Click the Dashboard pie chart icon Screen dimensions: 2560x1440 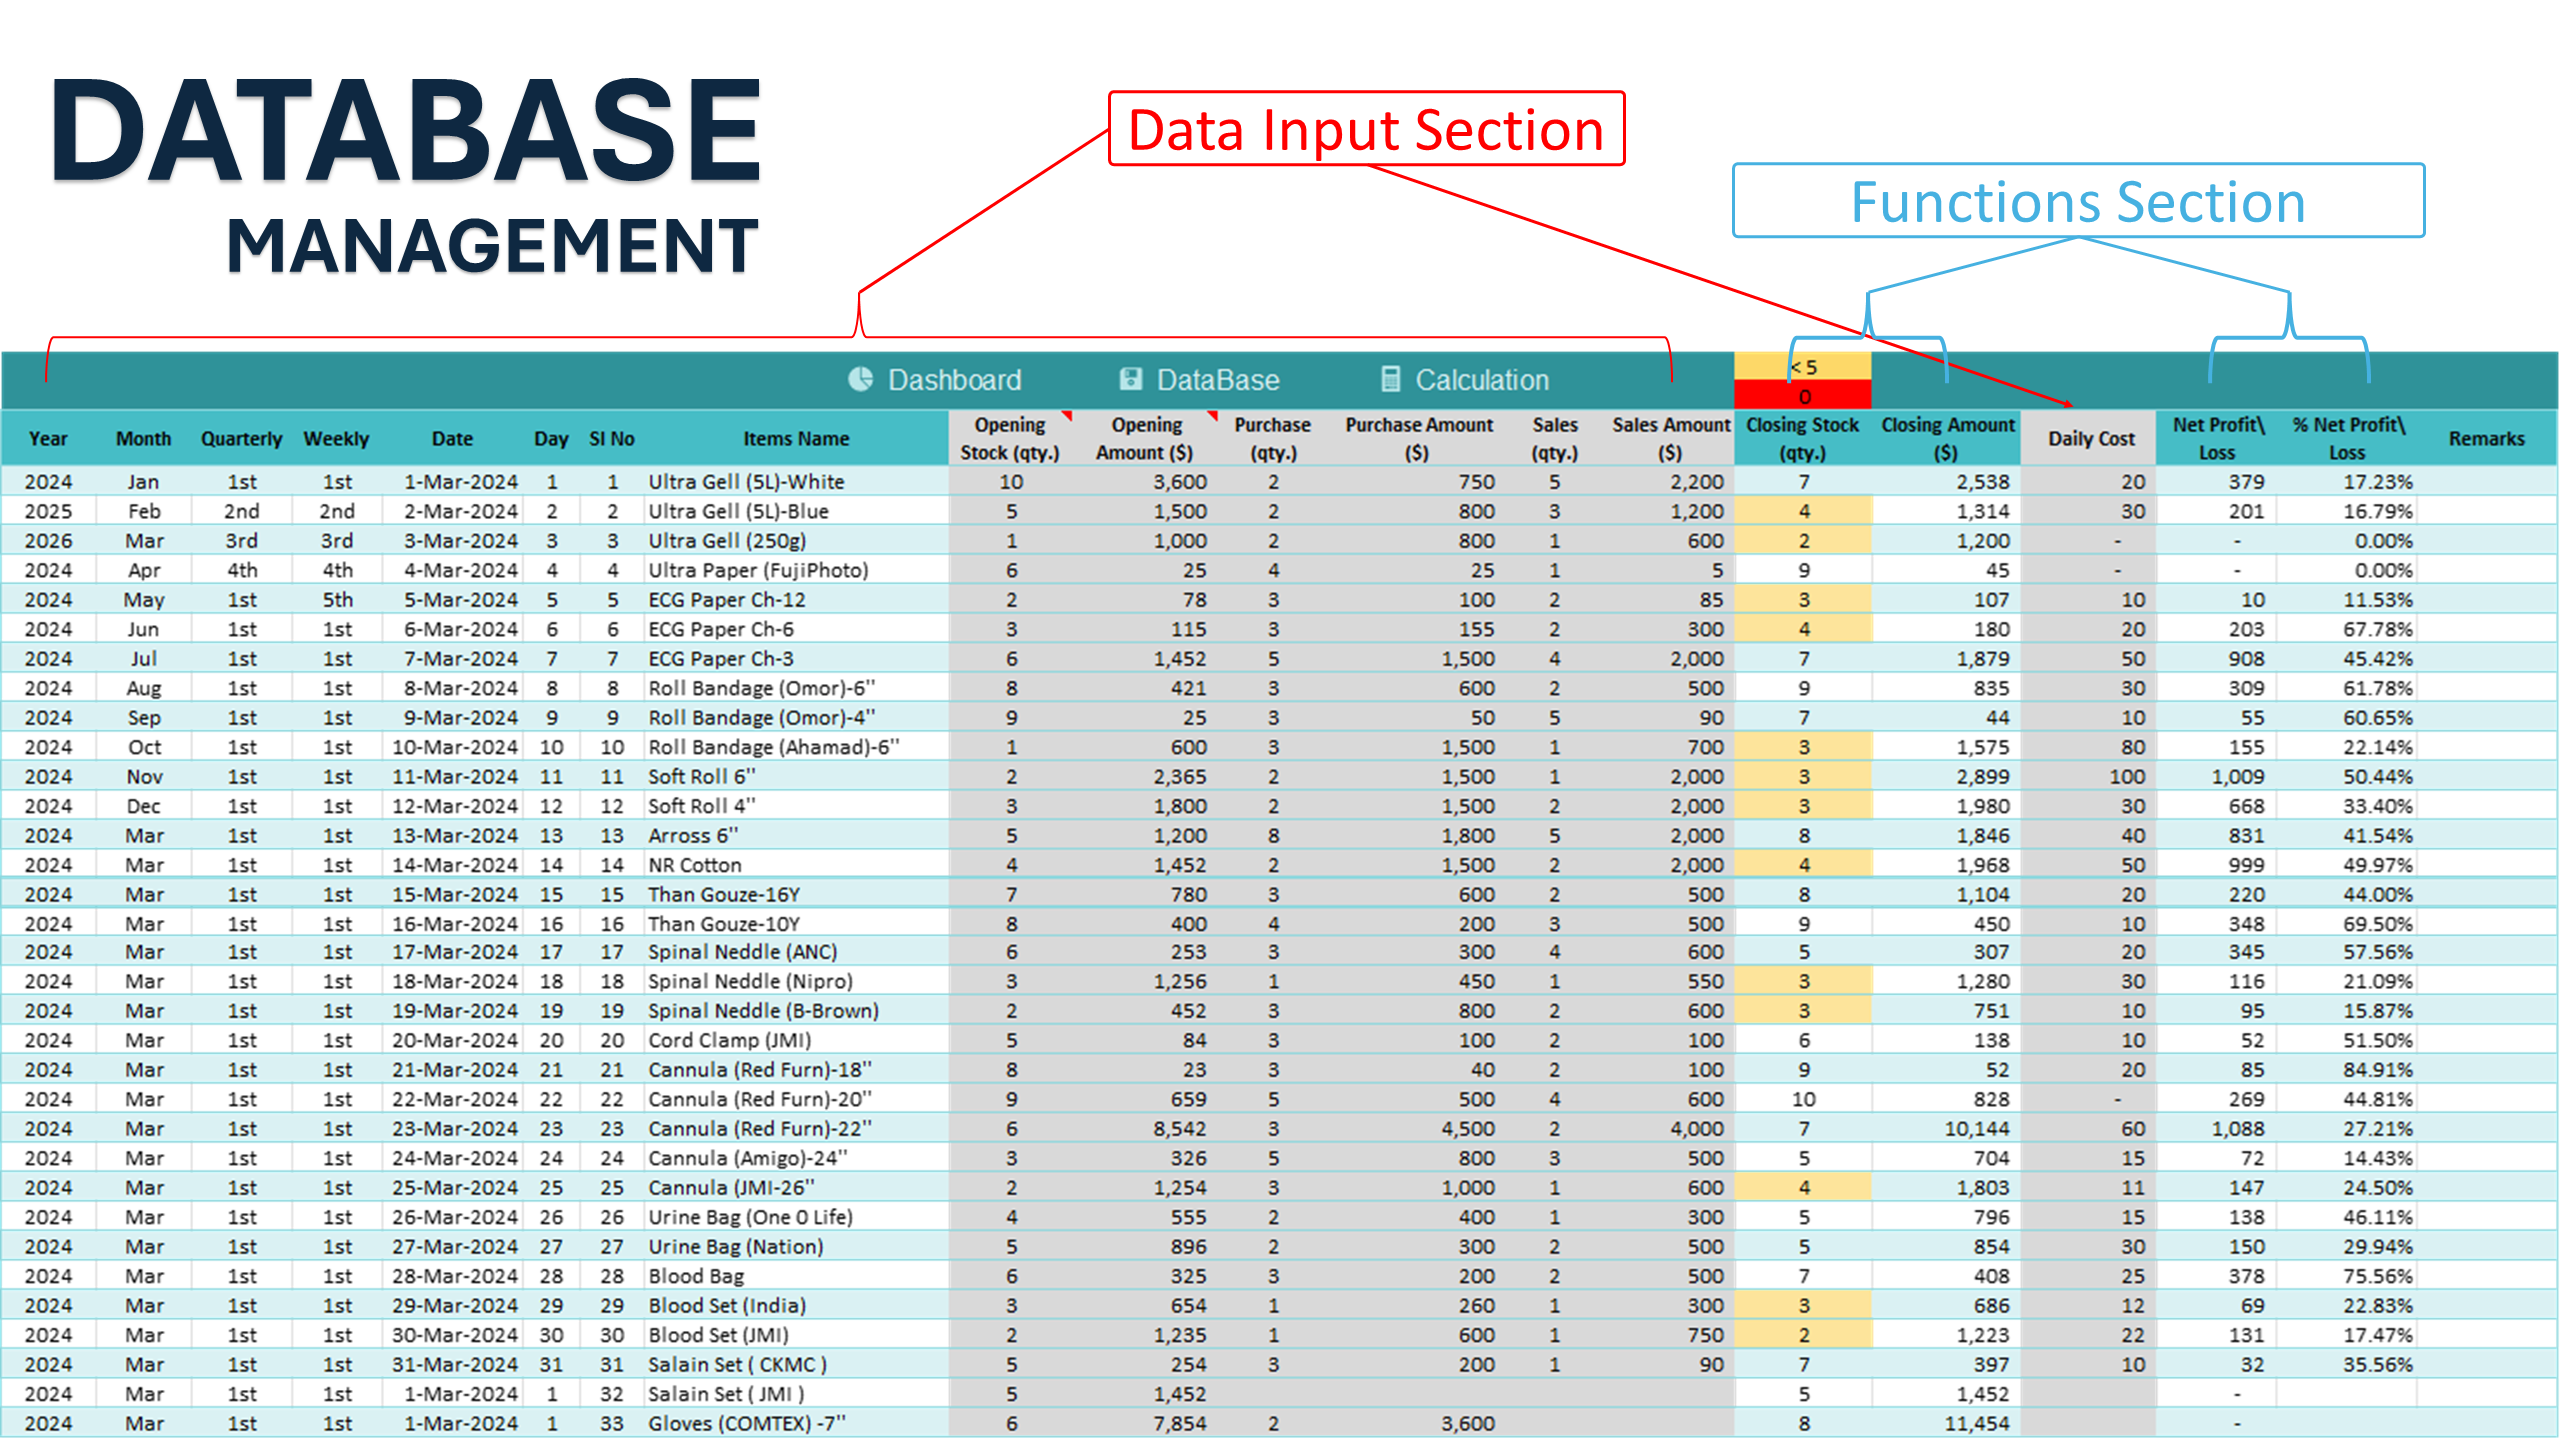[860, 380]
